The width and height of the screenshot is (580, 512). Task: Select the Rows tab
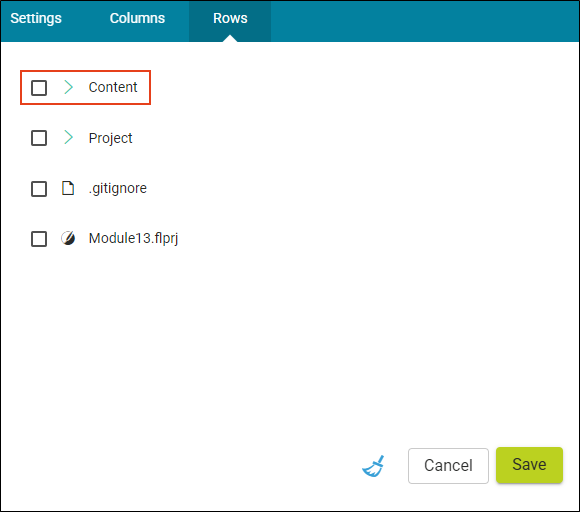230,18
